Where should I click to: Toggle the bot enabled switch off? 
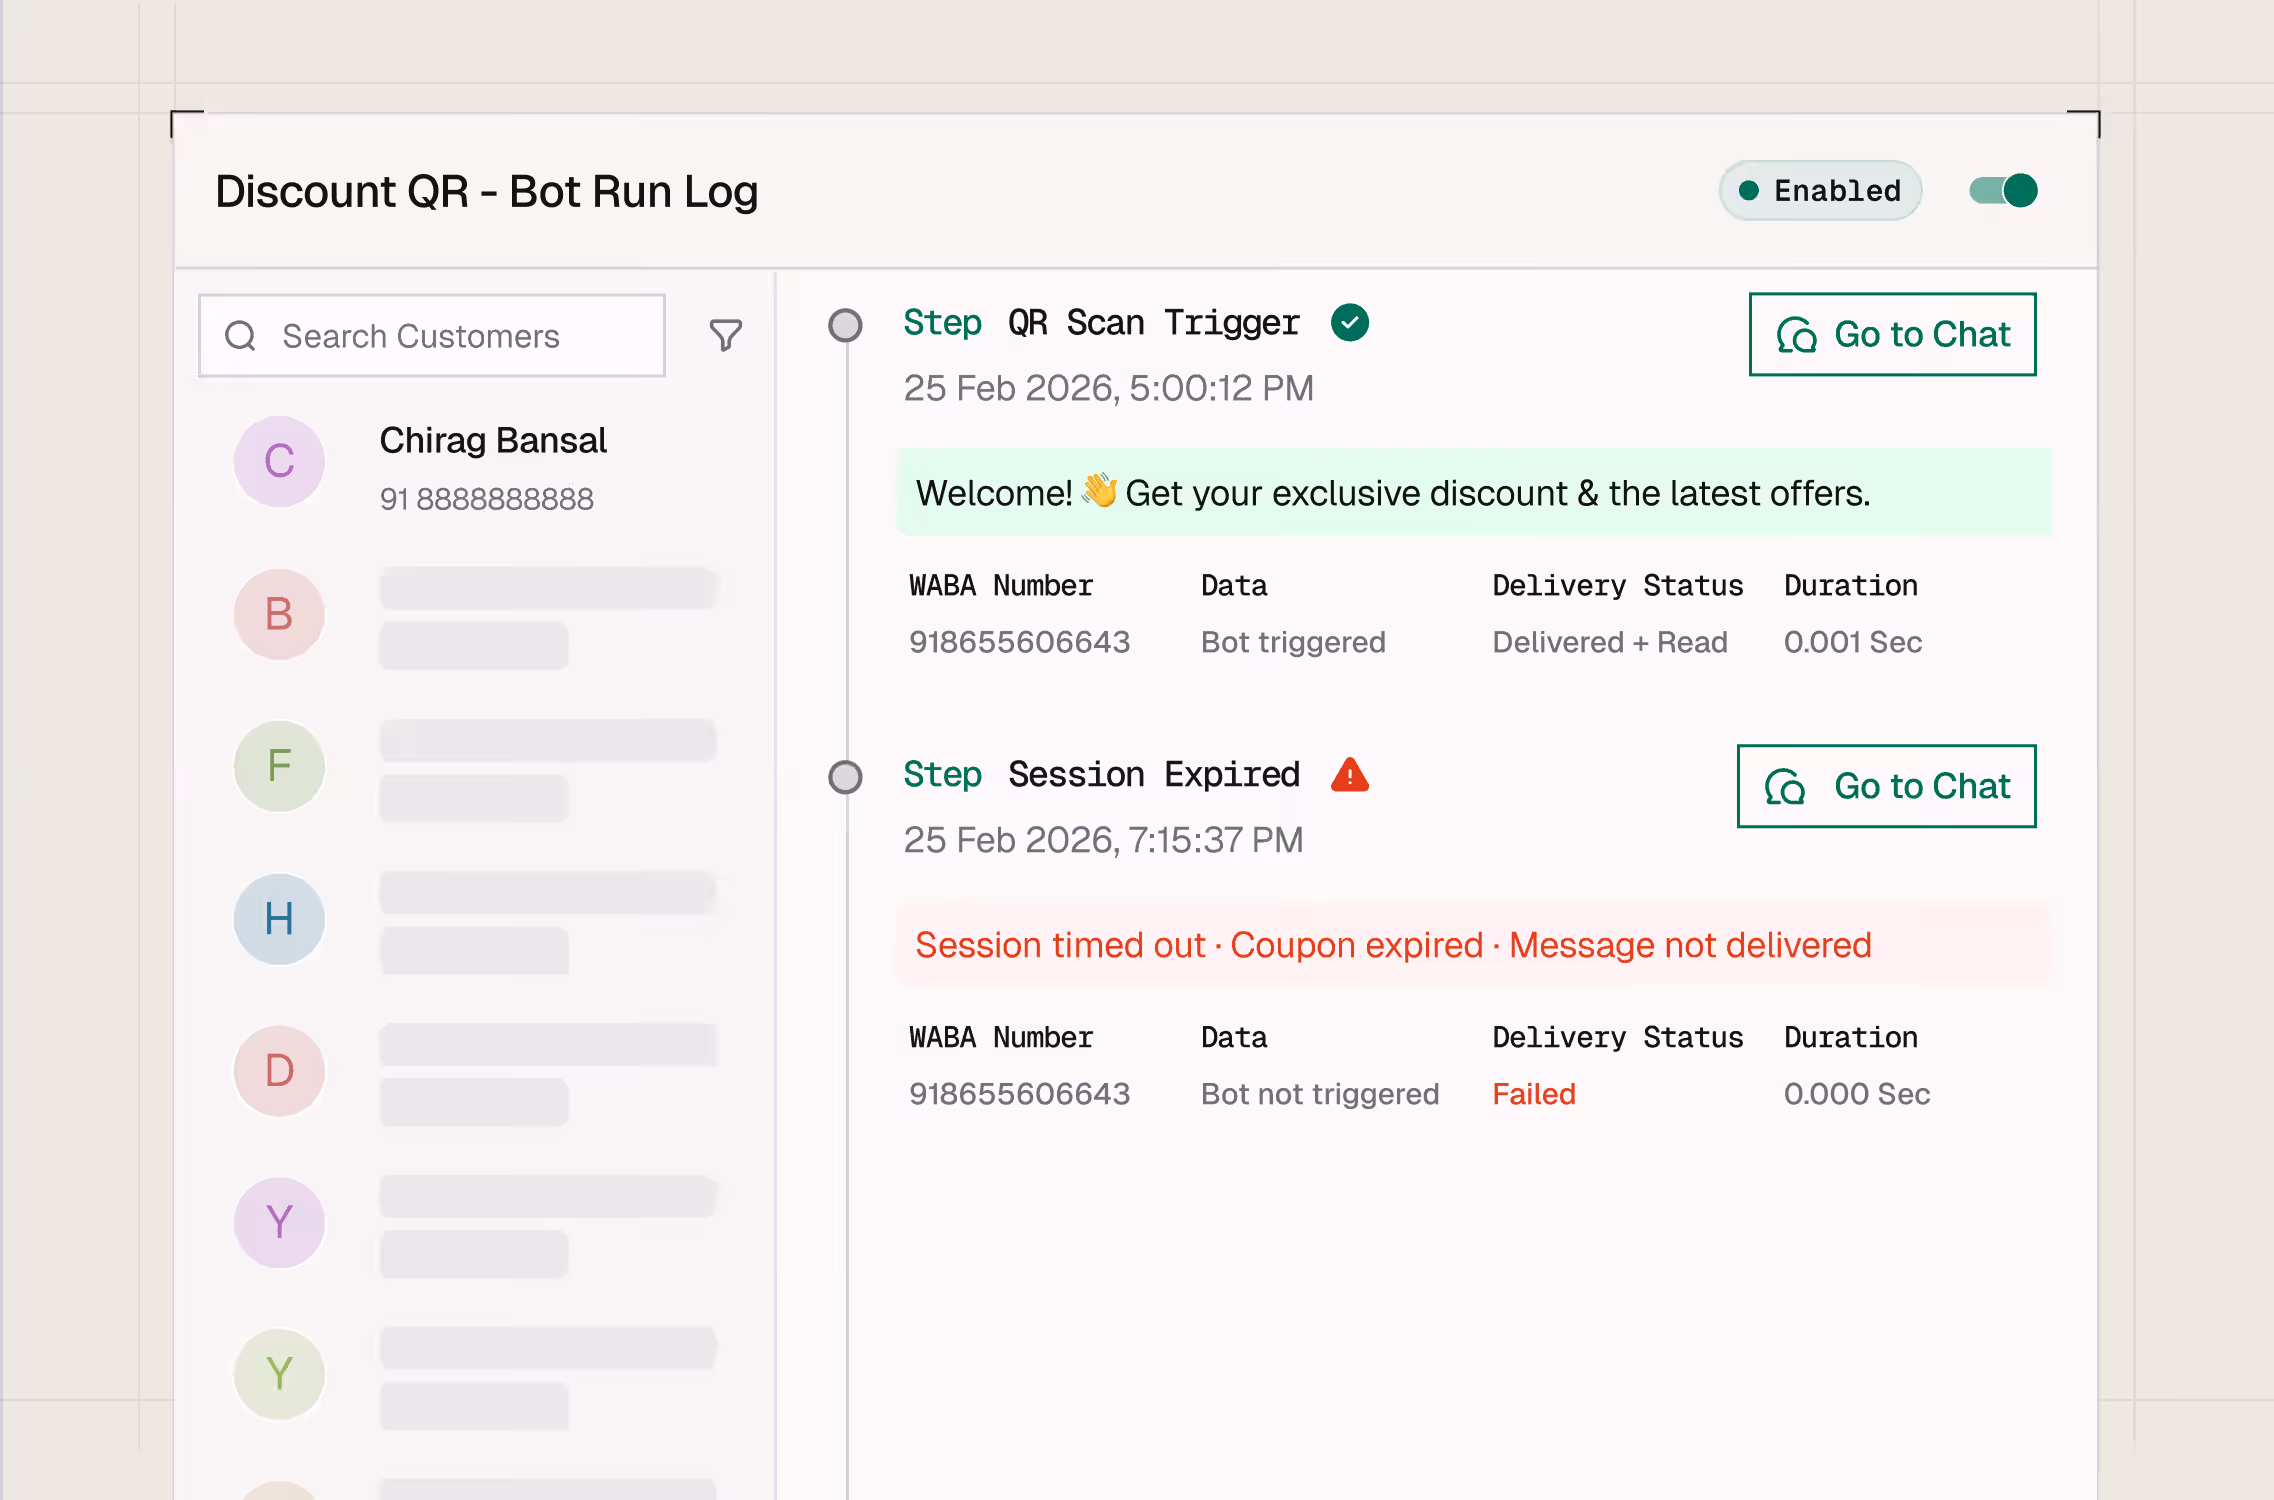(2003, 190)
